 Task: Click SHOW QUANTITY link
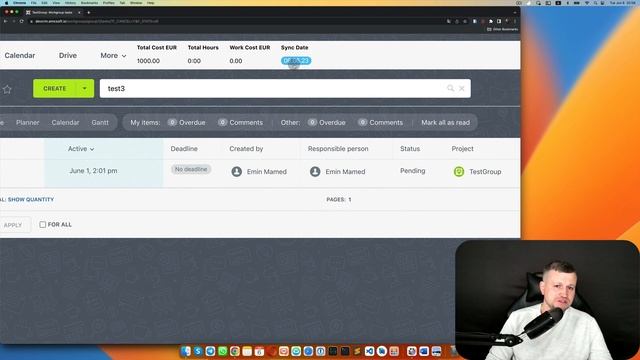tap(31, 200)
